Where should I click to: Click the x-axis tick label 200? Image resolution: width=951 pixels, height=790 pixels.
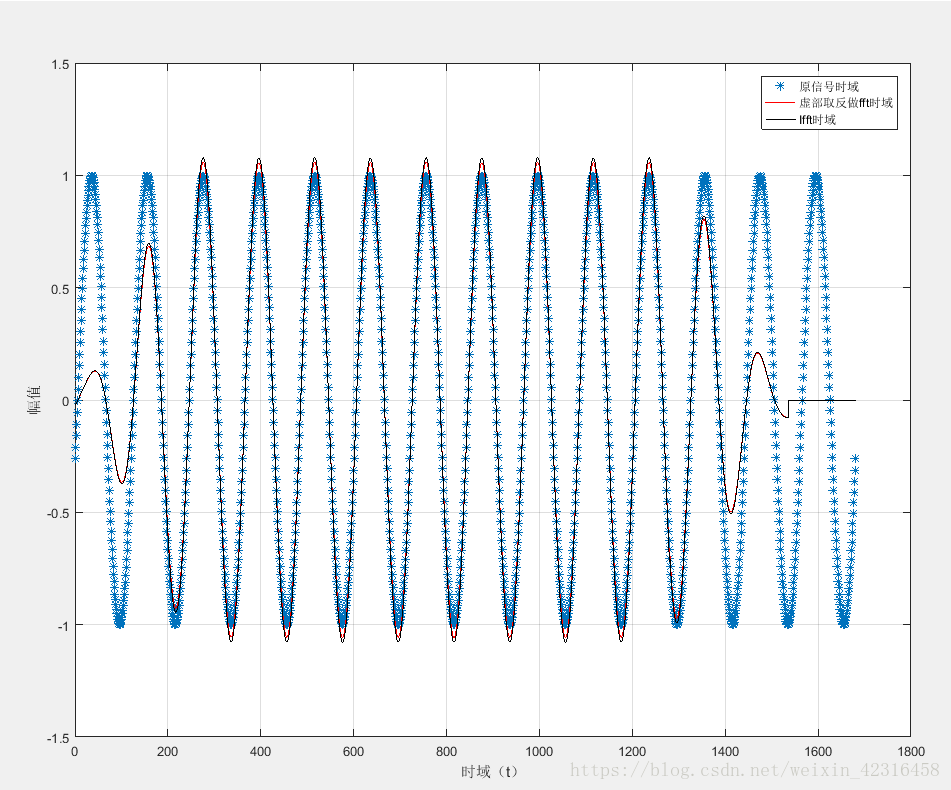click(167, 752)
